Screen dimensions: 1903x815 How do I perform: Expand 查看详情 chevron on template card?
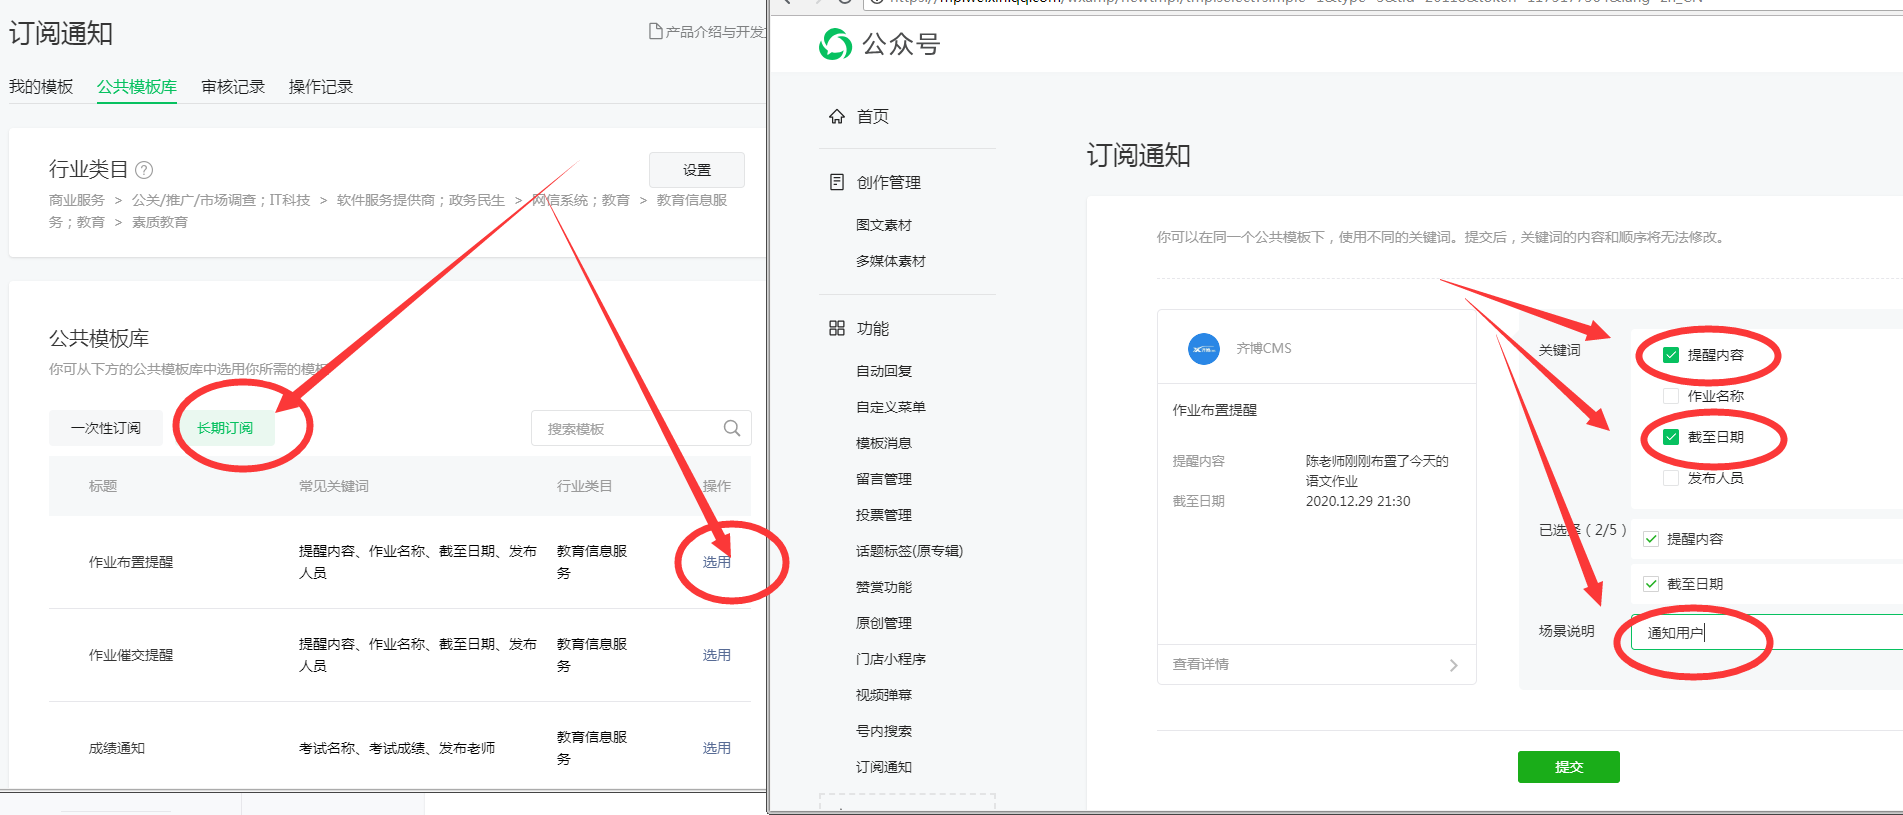click(1453, 665)
